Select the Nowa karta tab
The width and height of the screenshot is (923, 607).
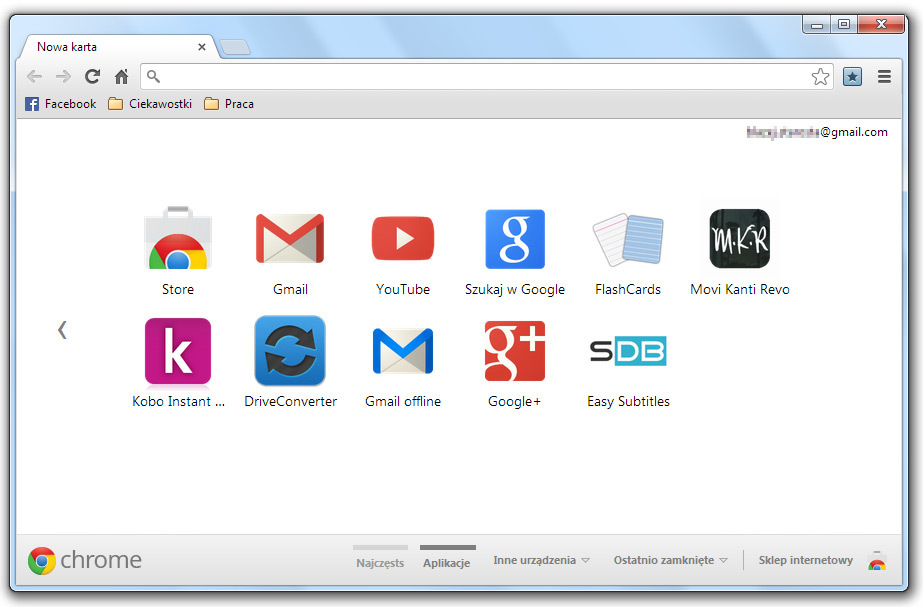pos(118,47)
